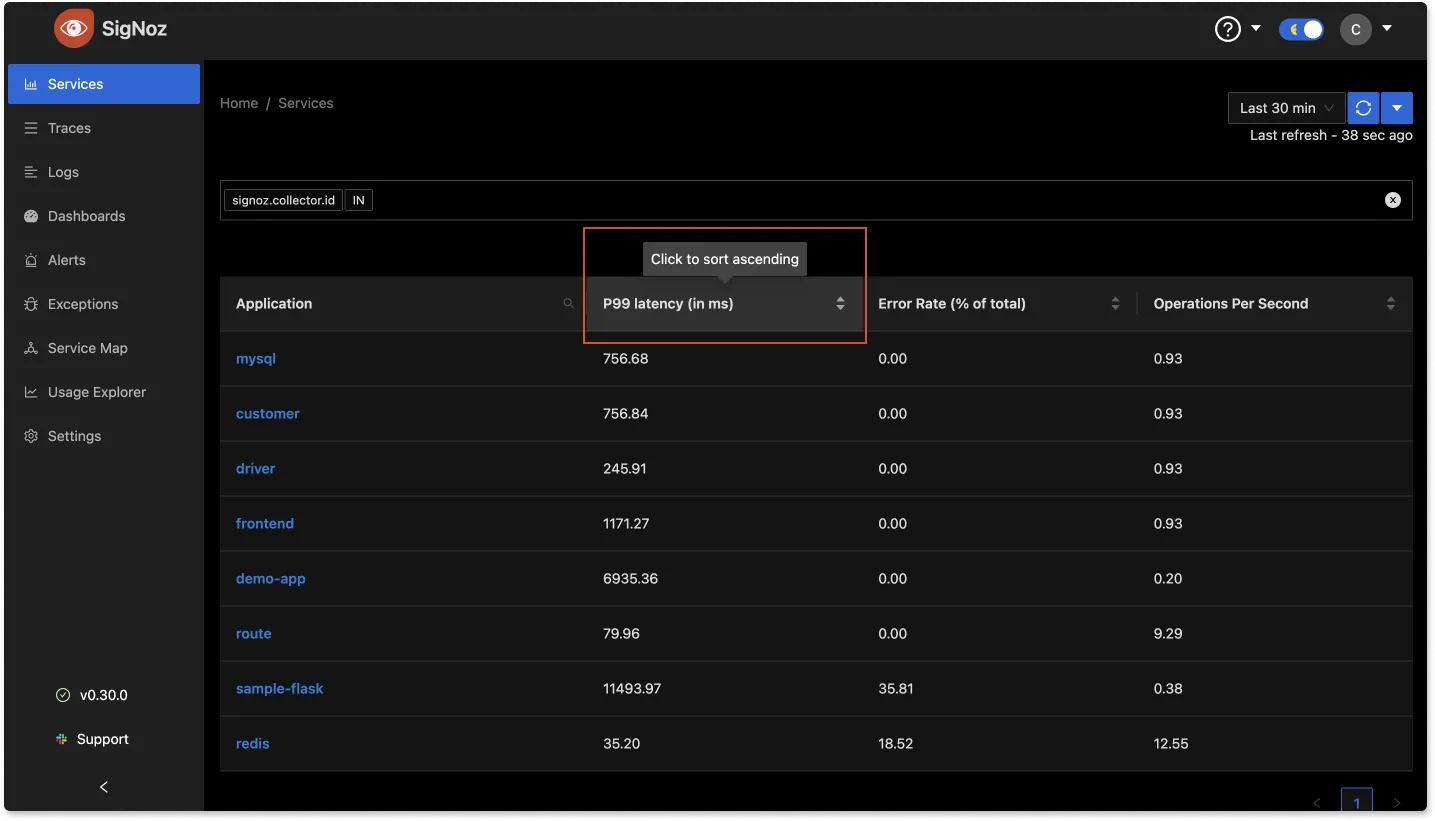Open the frontend service
Viewport: 1435px width, 821px height.
[265, 524]
